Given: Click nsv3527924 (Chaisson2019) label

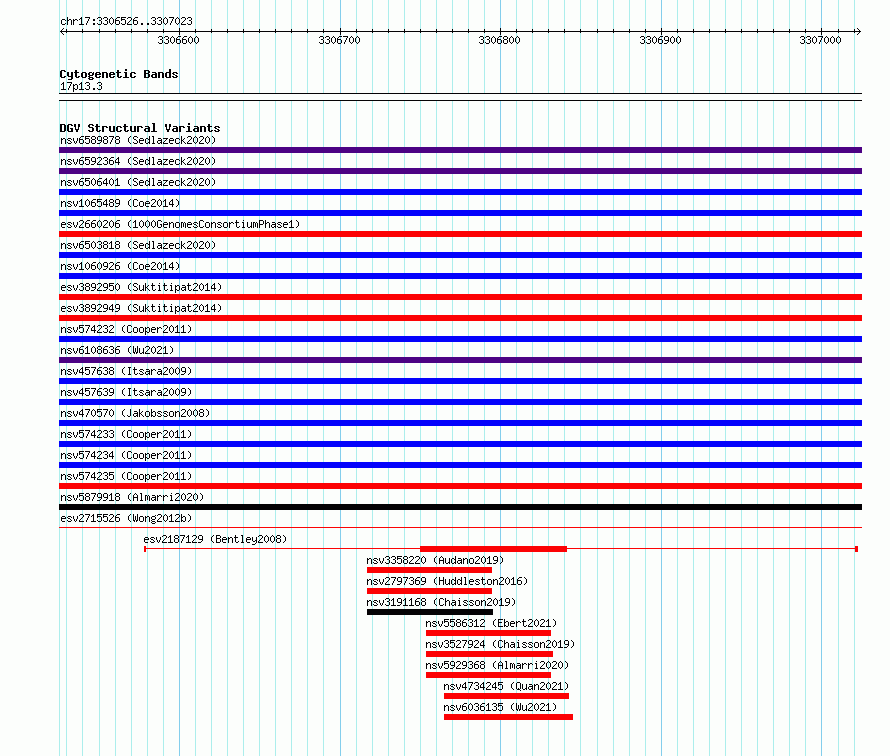Looking at the screenshot, I should coord(500,644).
